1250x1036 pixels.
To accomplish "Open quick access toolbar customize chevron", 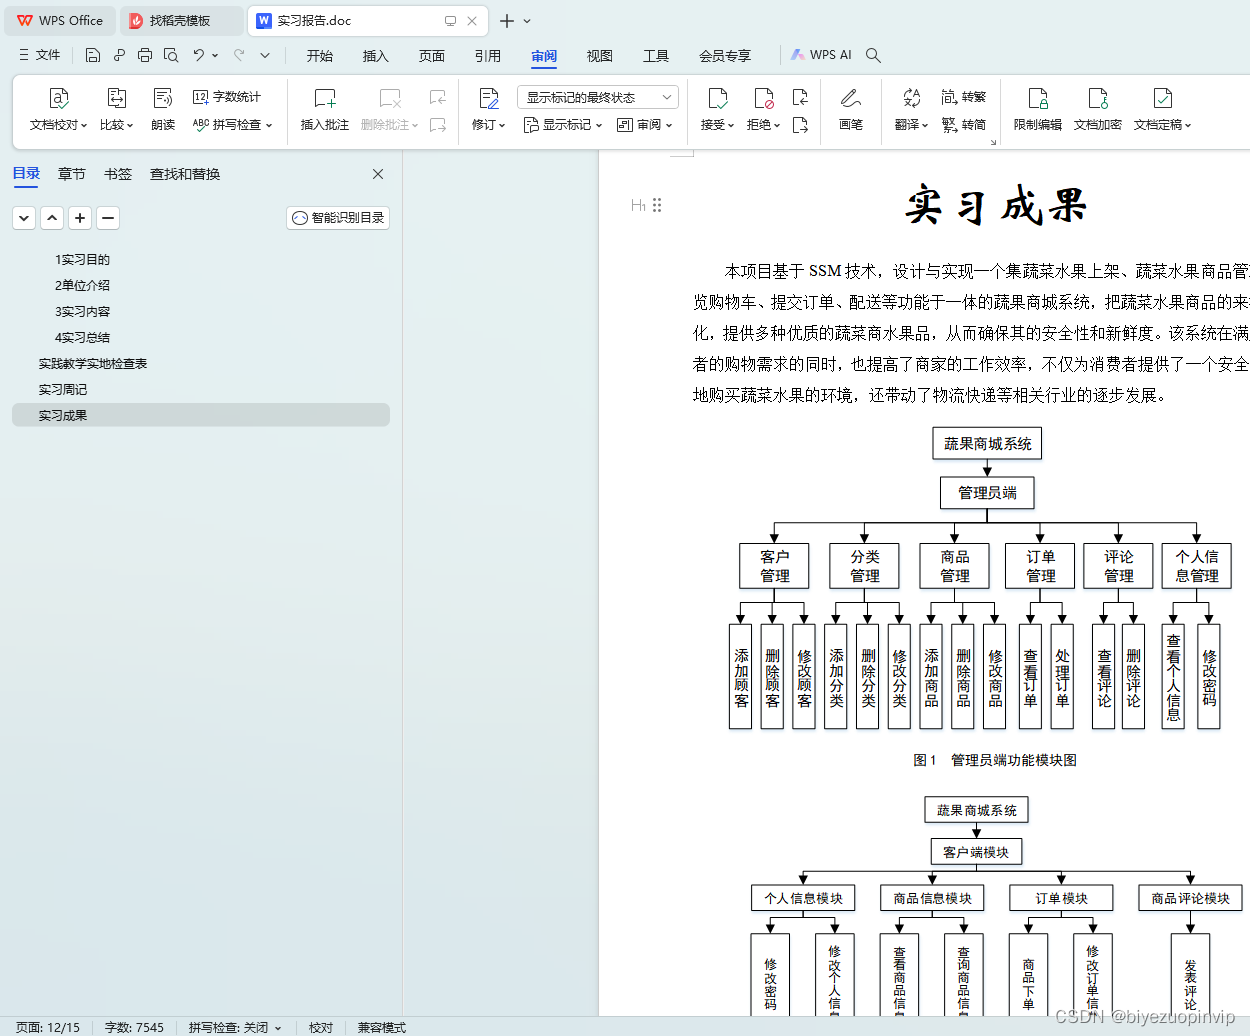I will pyautogui.click(x=265, y=55).
